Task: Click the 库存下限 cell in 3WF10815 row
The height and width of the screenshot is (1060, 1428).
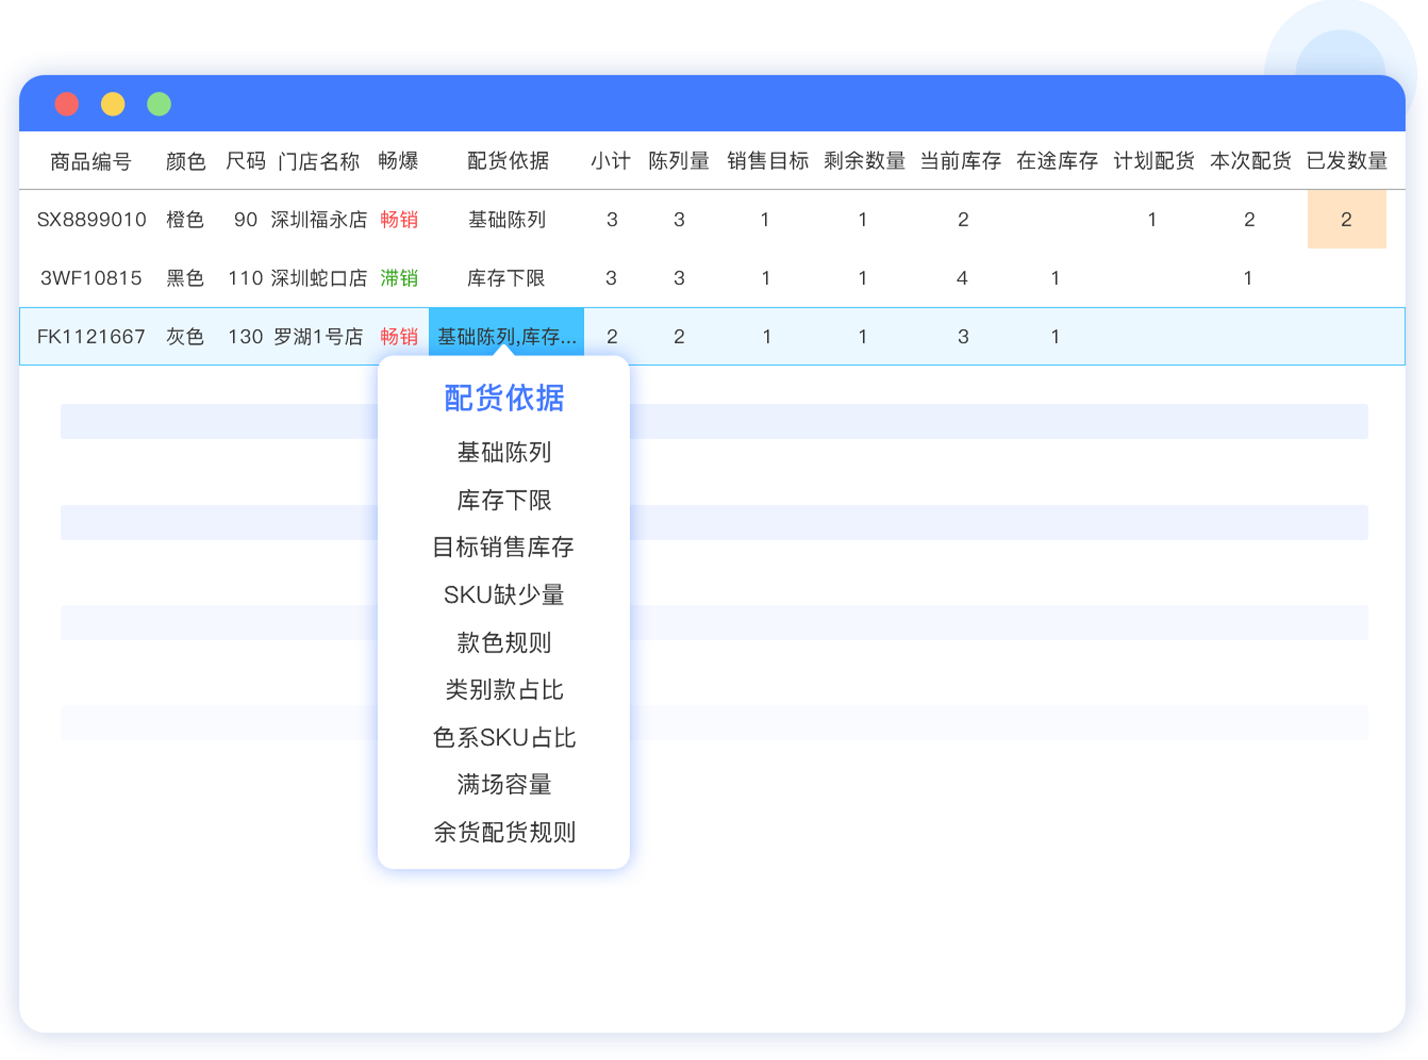Action: coord(506,278)
